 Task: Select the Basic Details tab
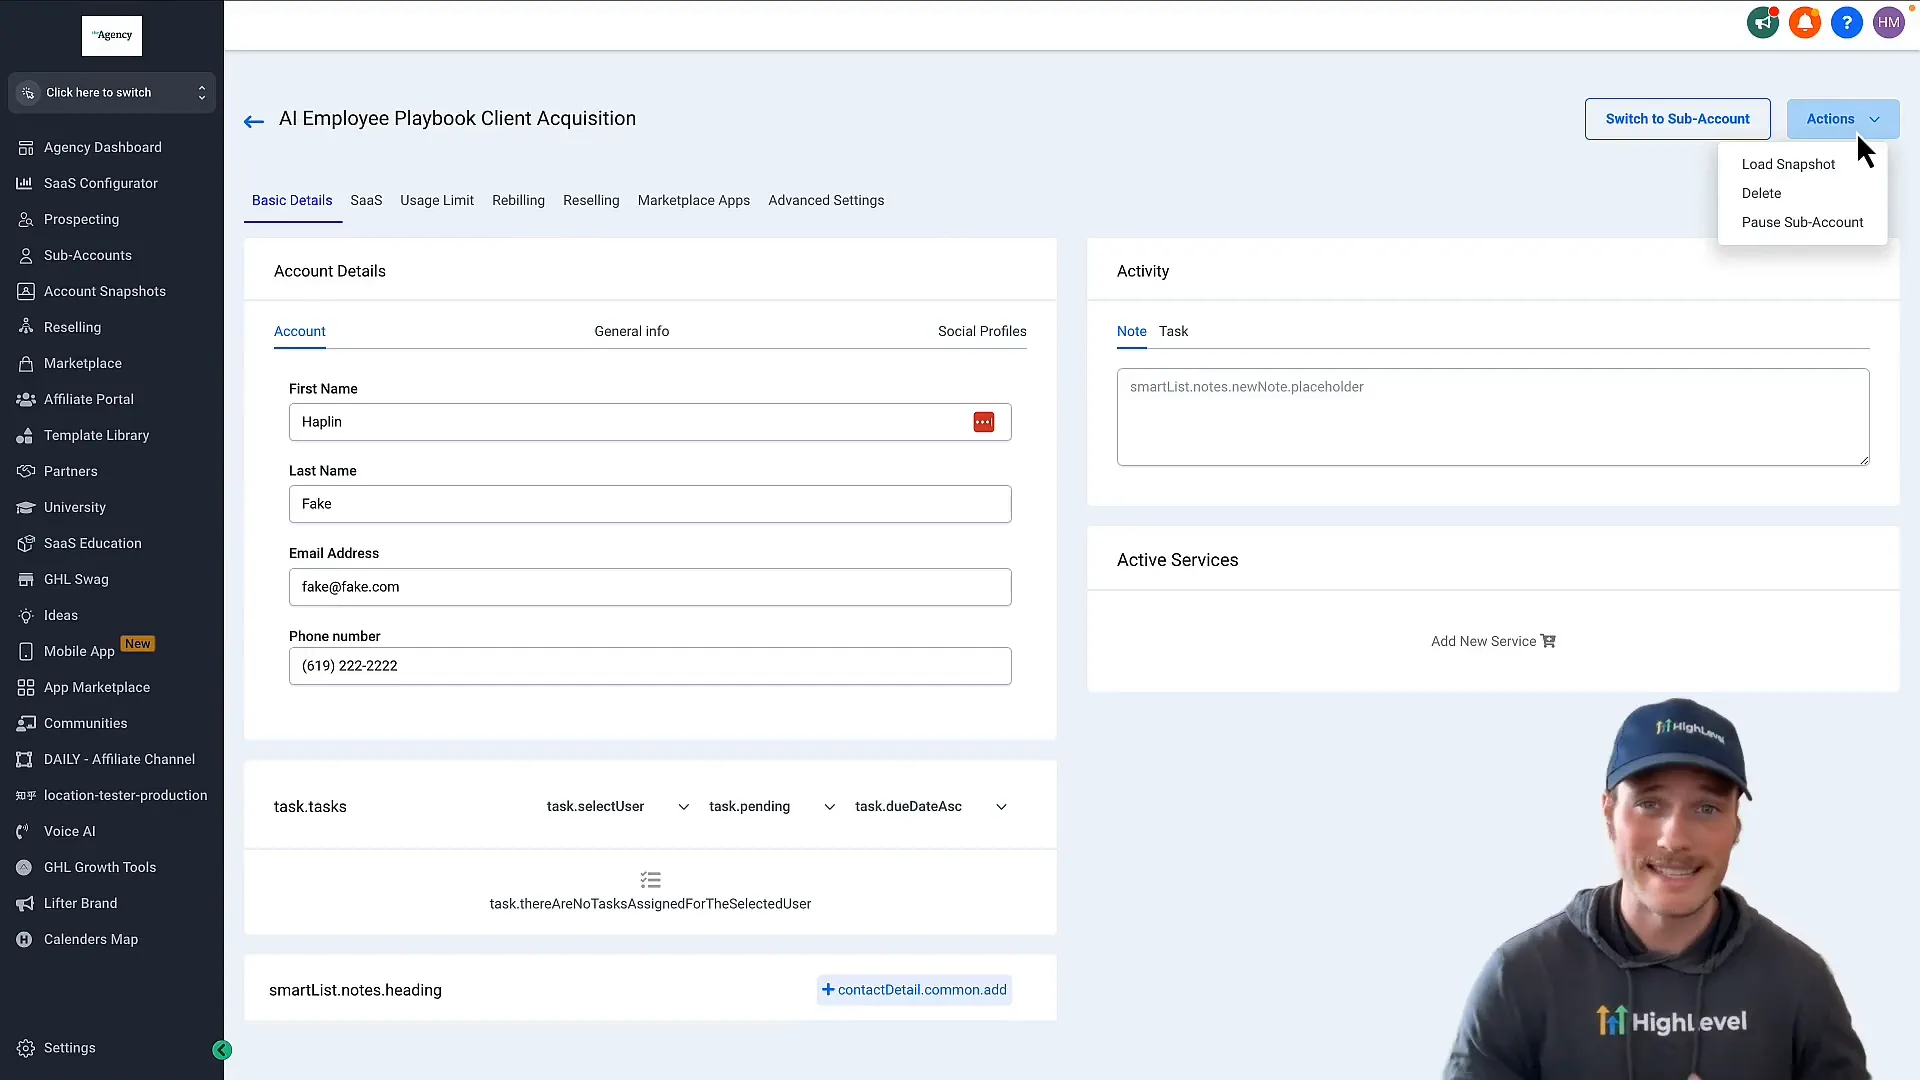[x=292, y=200]
